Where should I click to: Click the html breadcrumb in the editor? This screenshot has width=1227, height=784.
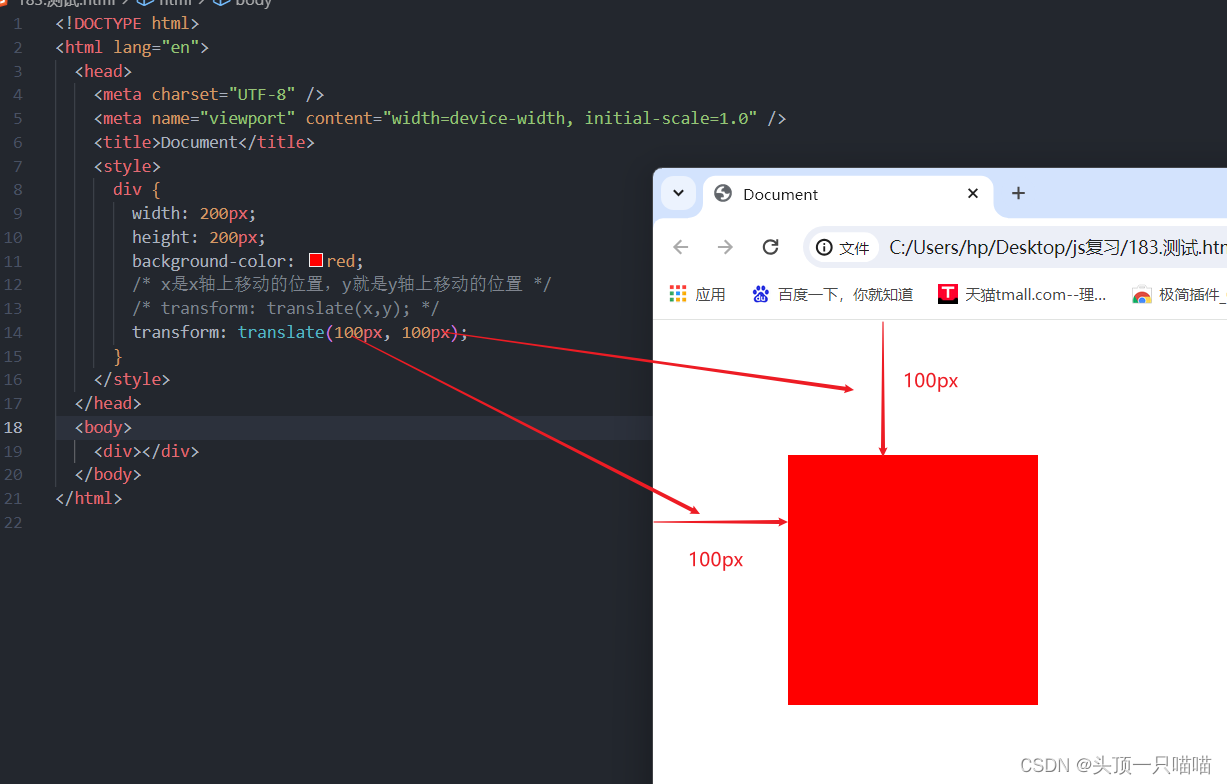(167, 3)
